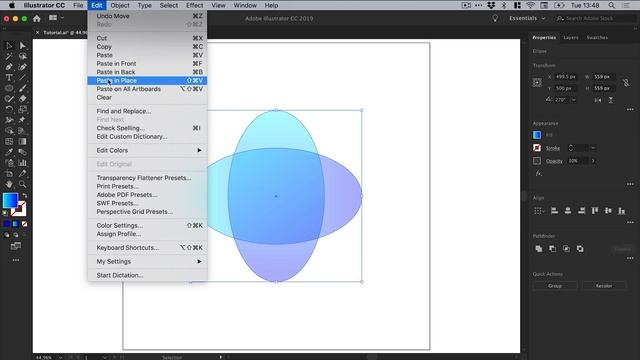Click Pathfinder Minus Front icon
Viewport: 640px width, 360px height.
[x=553, y=249]
